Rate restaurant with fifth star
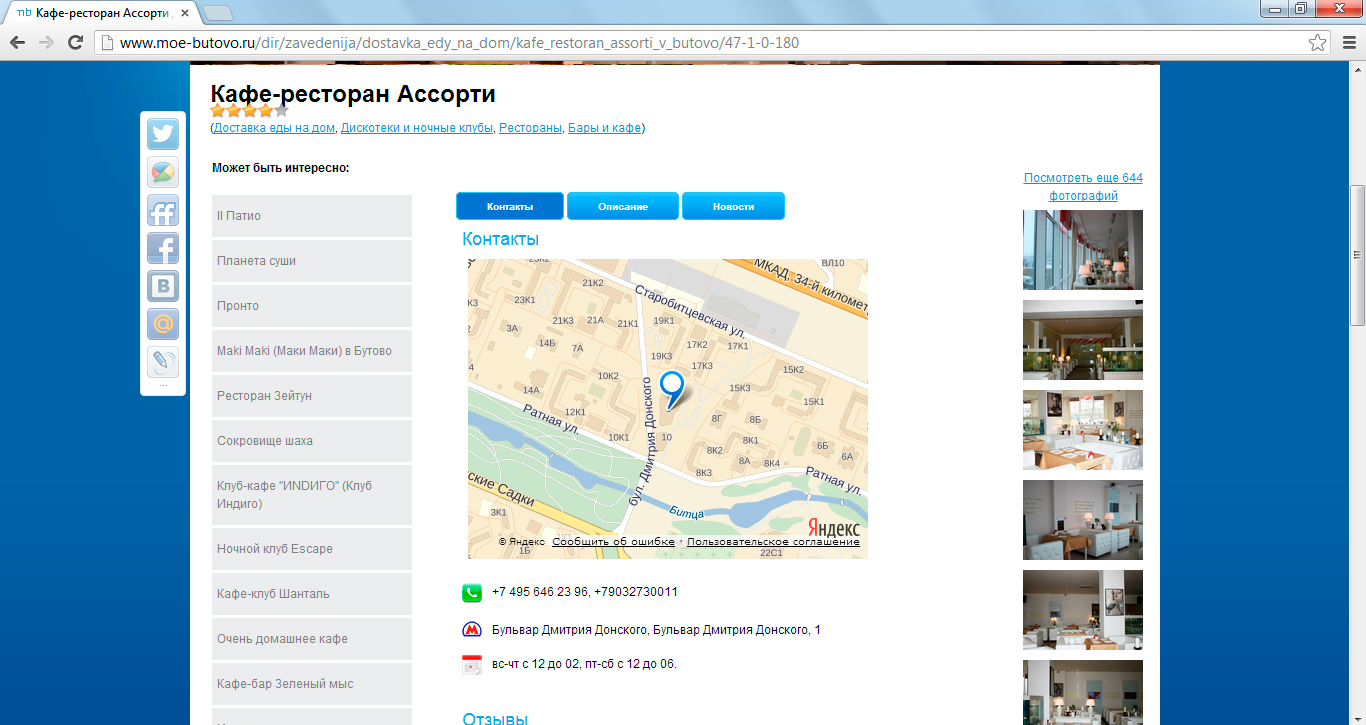The image size is (1366, 725). (x=281, y=110)
